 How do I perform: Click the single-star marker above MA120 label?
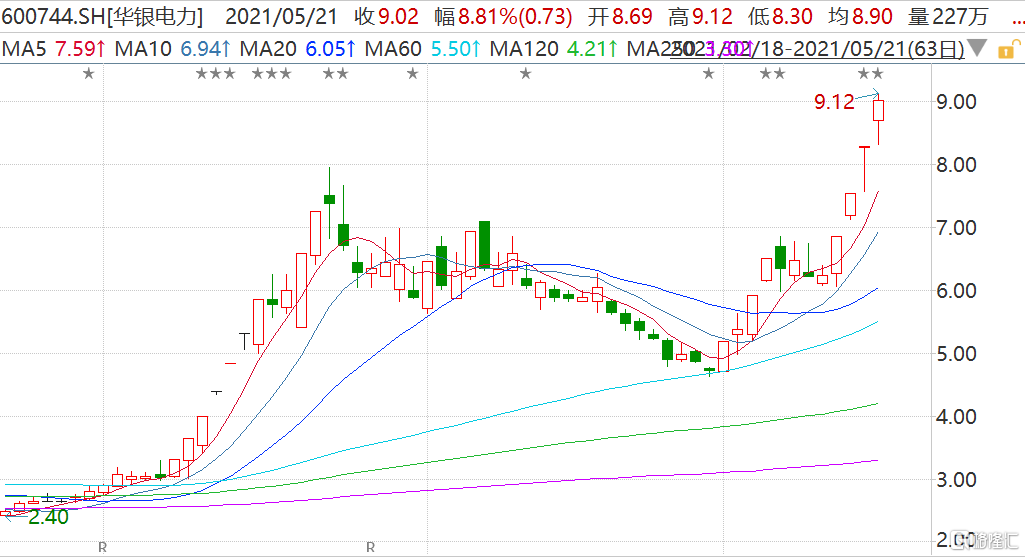(525, 73)
